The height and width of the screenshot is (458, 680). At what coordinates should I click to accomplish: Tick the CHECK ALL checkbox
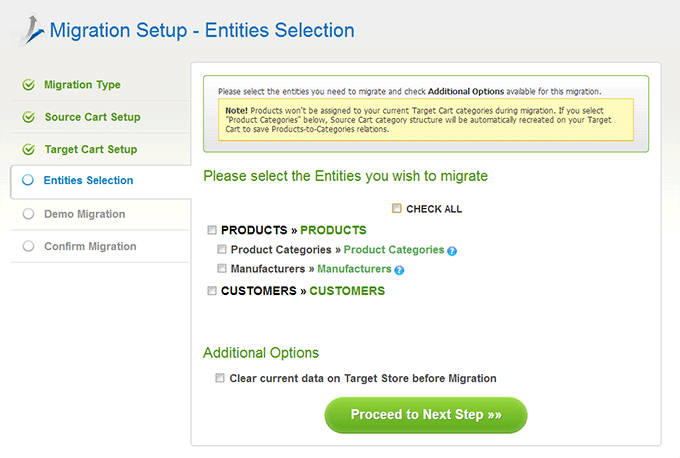click(396, 209)
